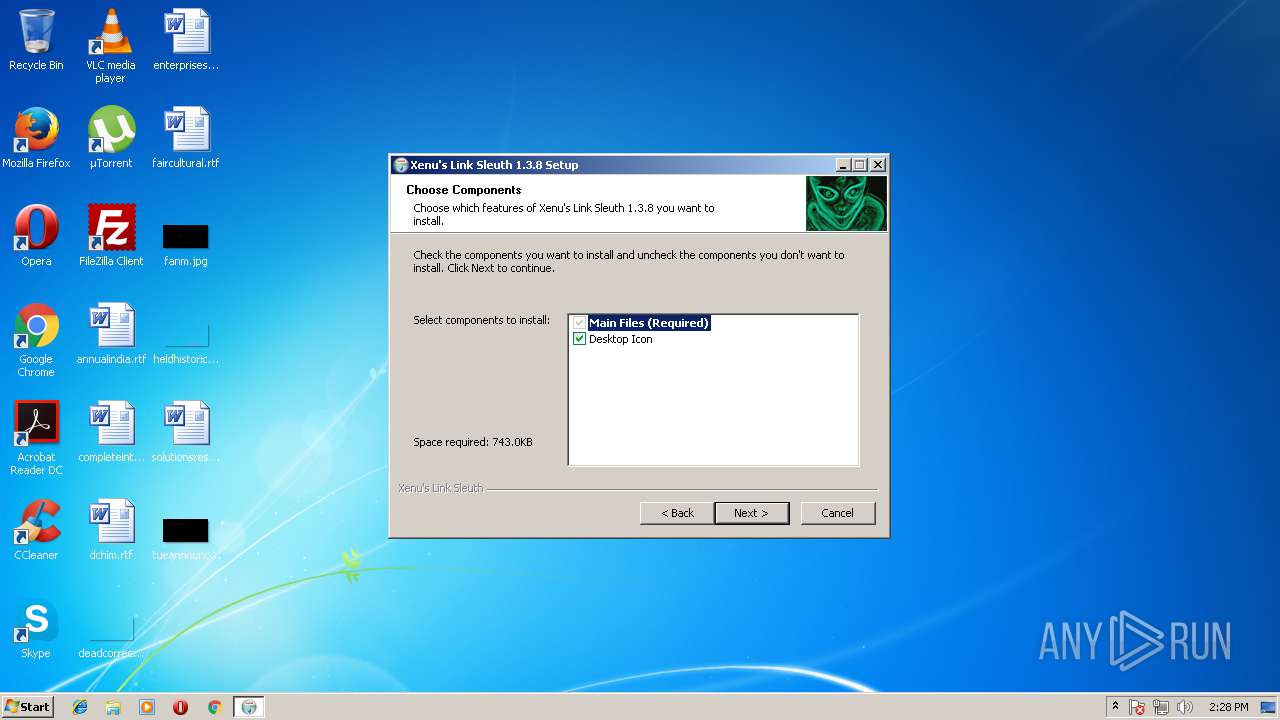Select the fanm.jpg image file
The width and height of the screenshot is (1280, 720).
[x=186, y=244]
